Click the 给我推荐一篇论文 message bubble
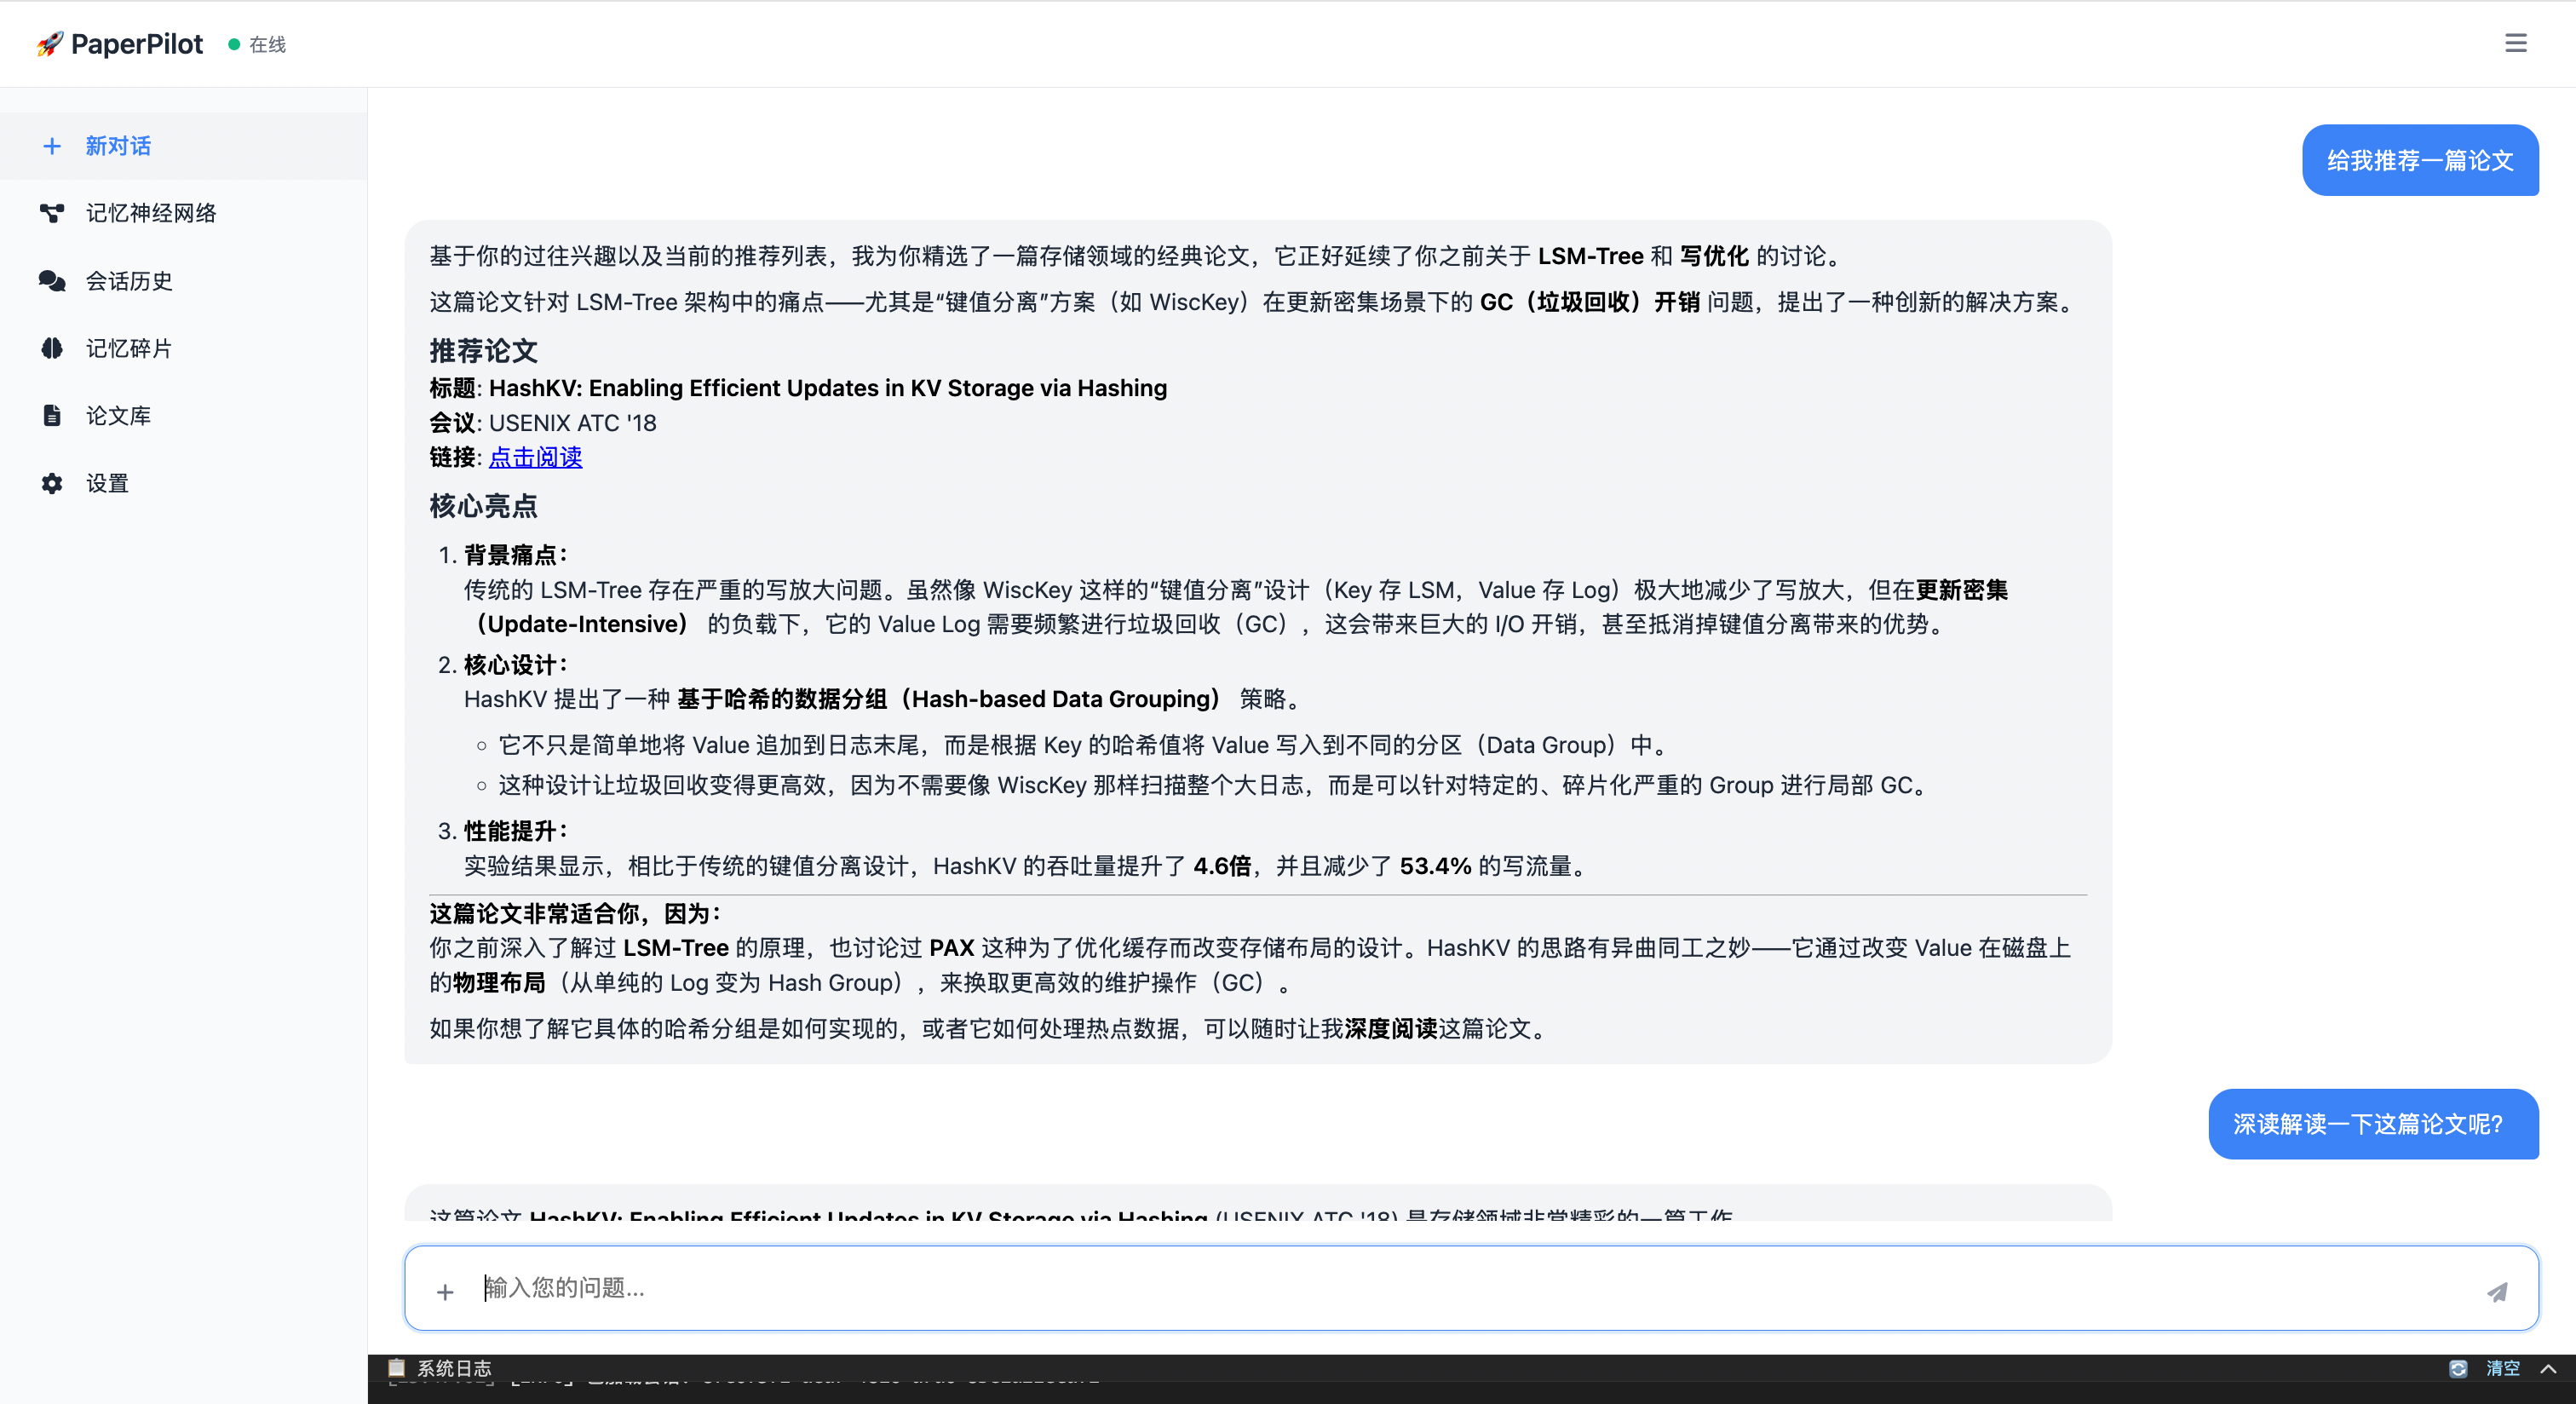Image resolution: width=2576 pixels, height=1404 pixels. pos(2420,160)
